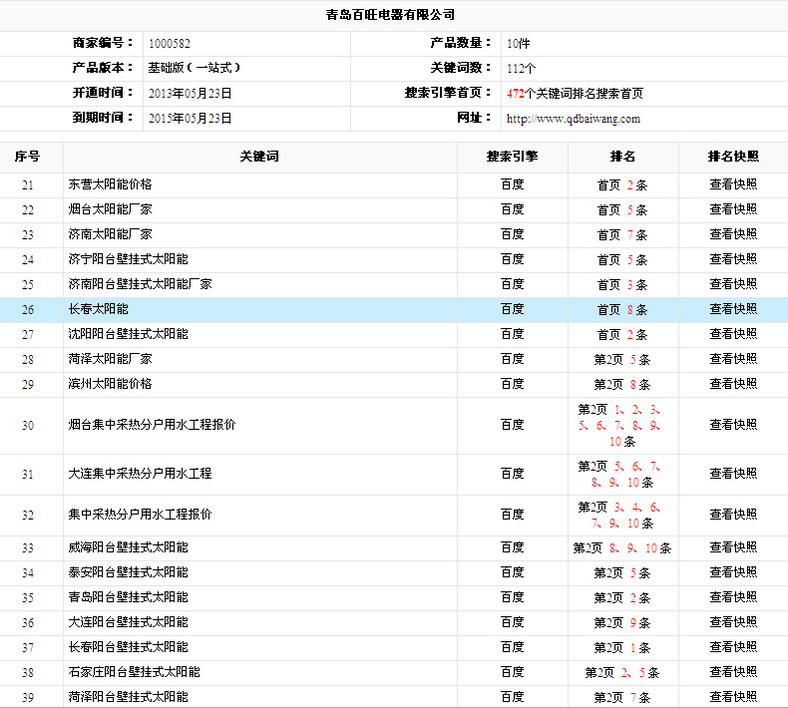
Task: Select keyword 大连集中采热分户用水工程
Action: pyautogui.click(x=140, y=474)
